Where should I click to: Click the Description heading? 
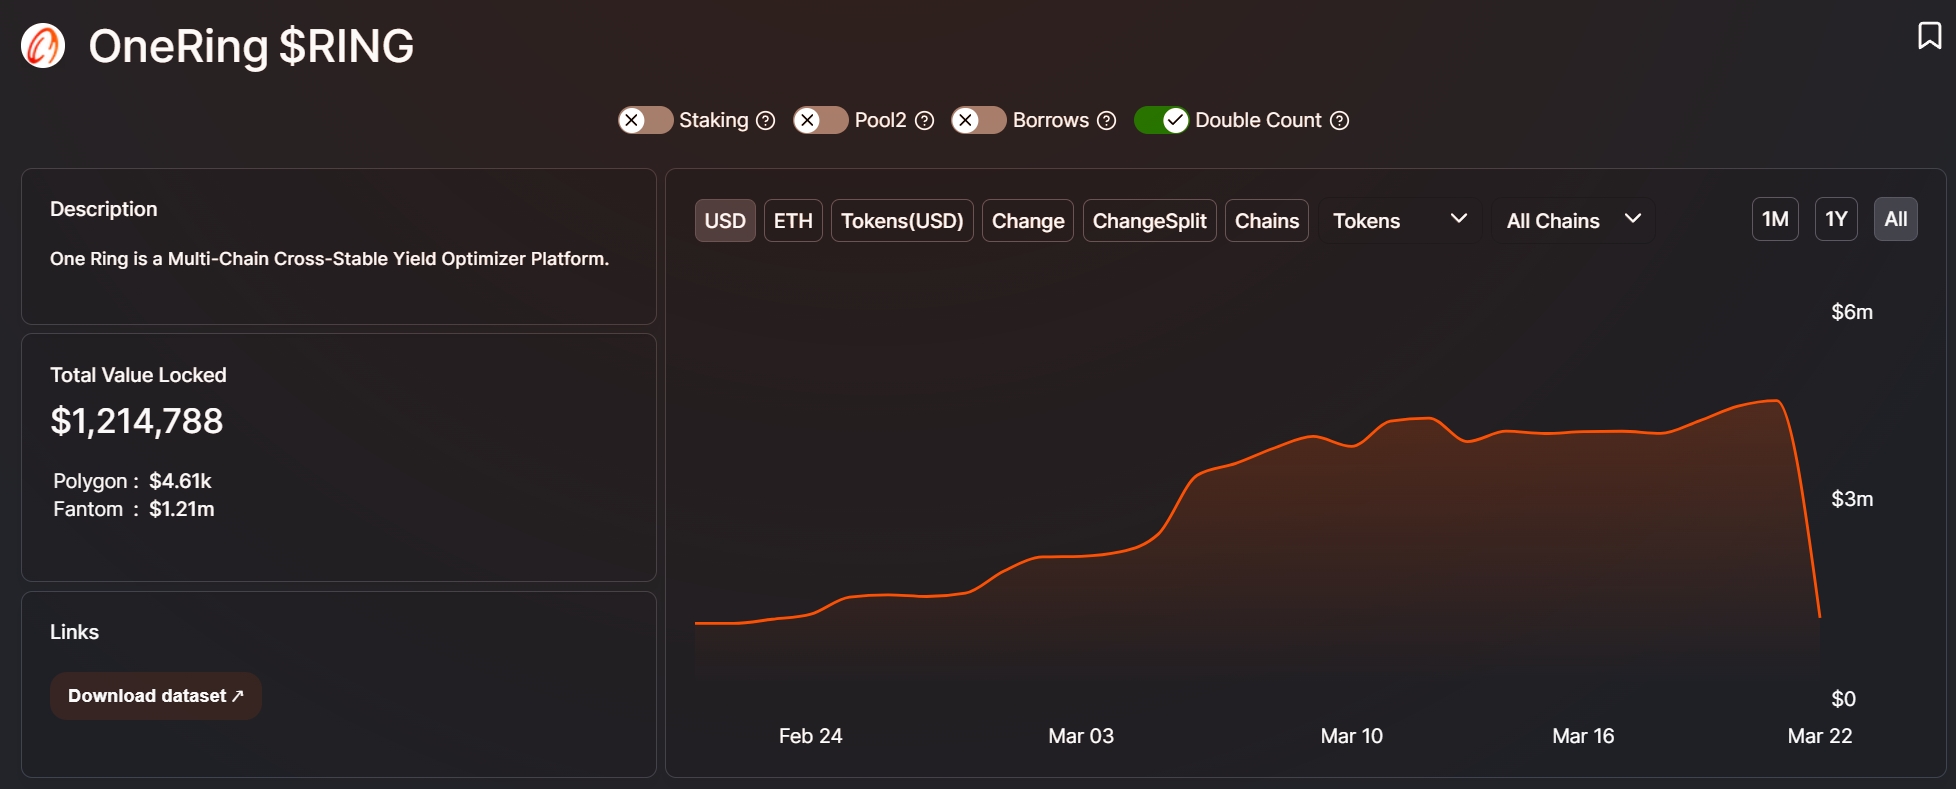104,209
